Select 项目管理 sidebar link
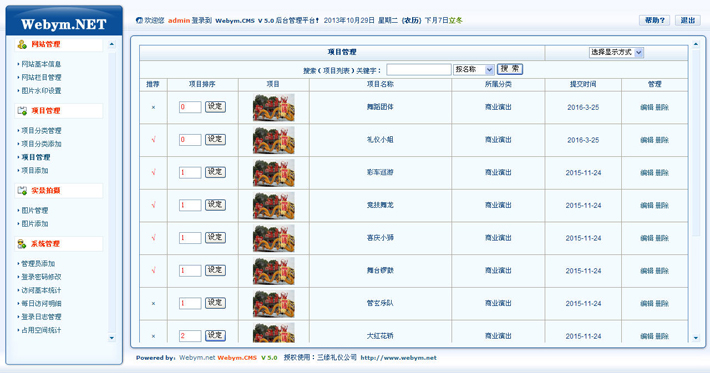 [36, 157]
